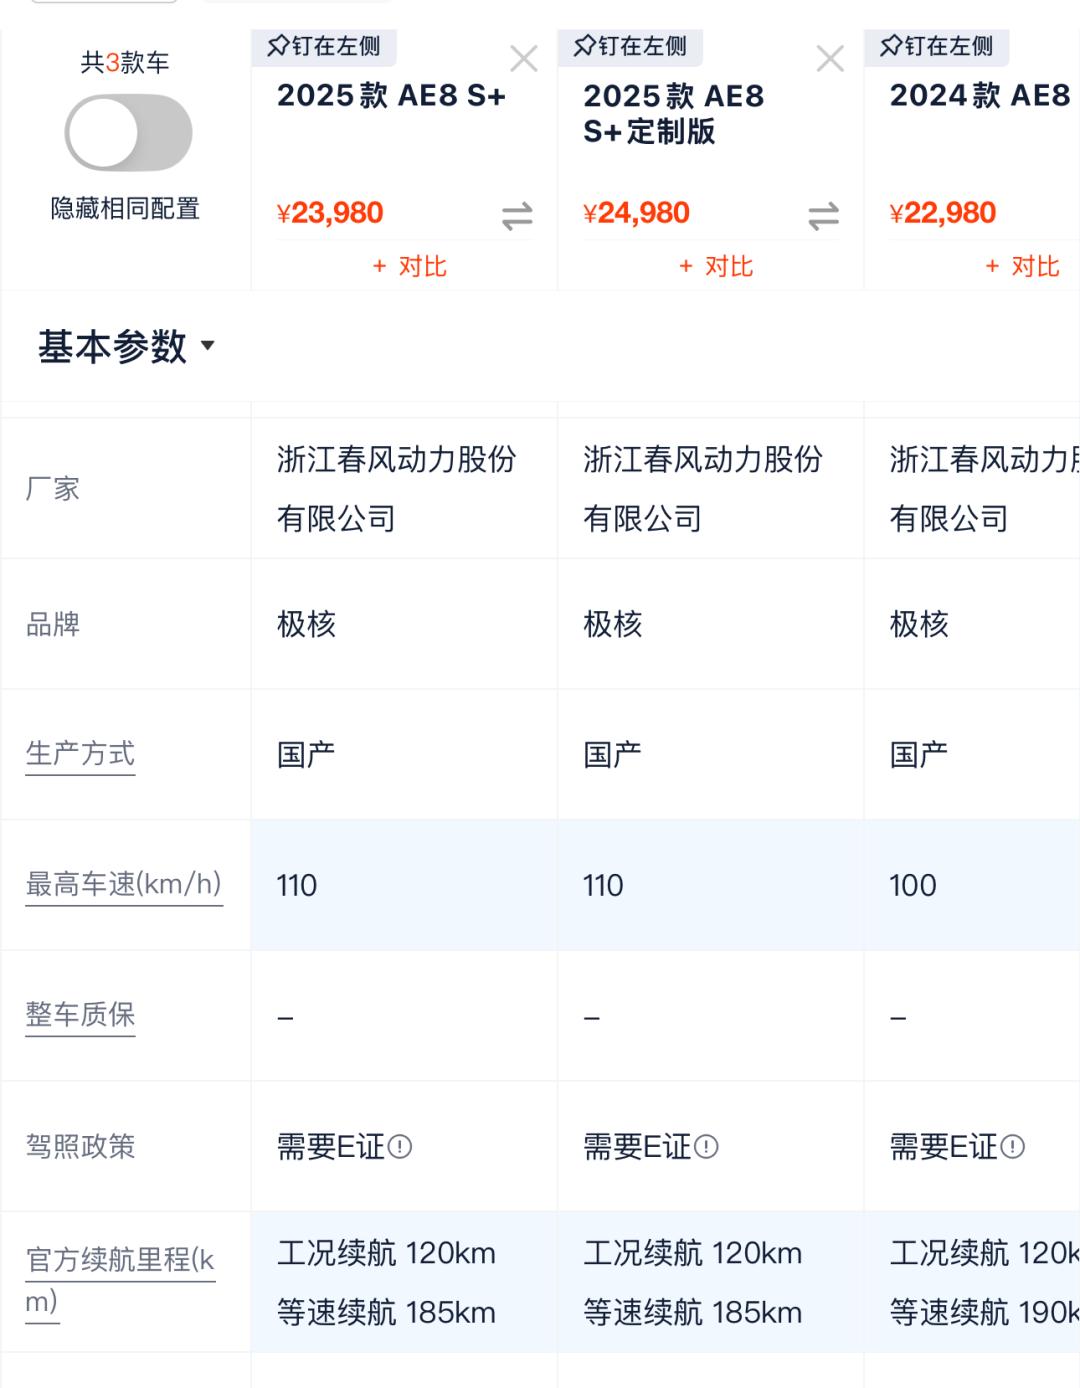Swap the 2025 AE8 S+ 定制版 model
This screenshot has width=1080, height=1388.
(823, 216)
